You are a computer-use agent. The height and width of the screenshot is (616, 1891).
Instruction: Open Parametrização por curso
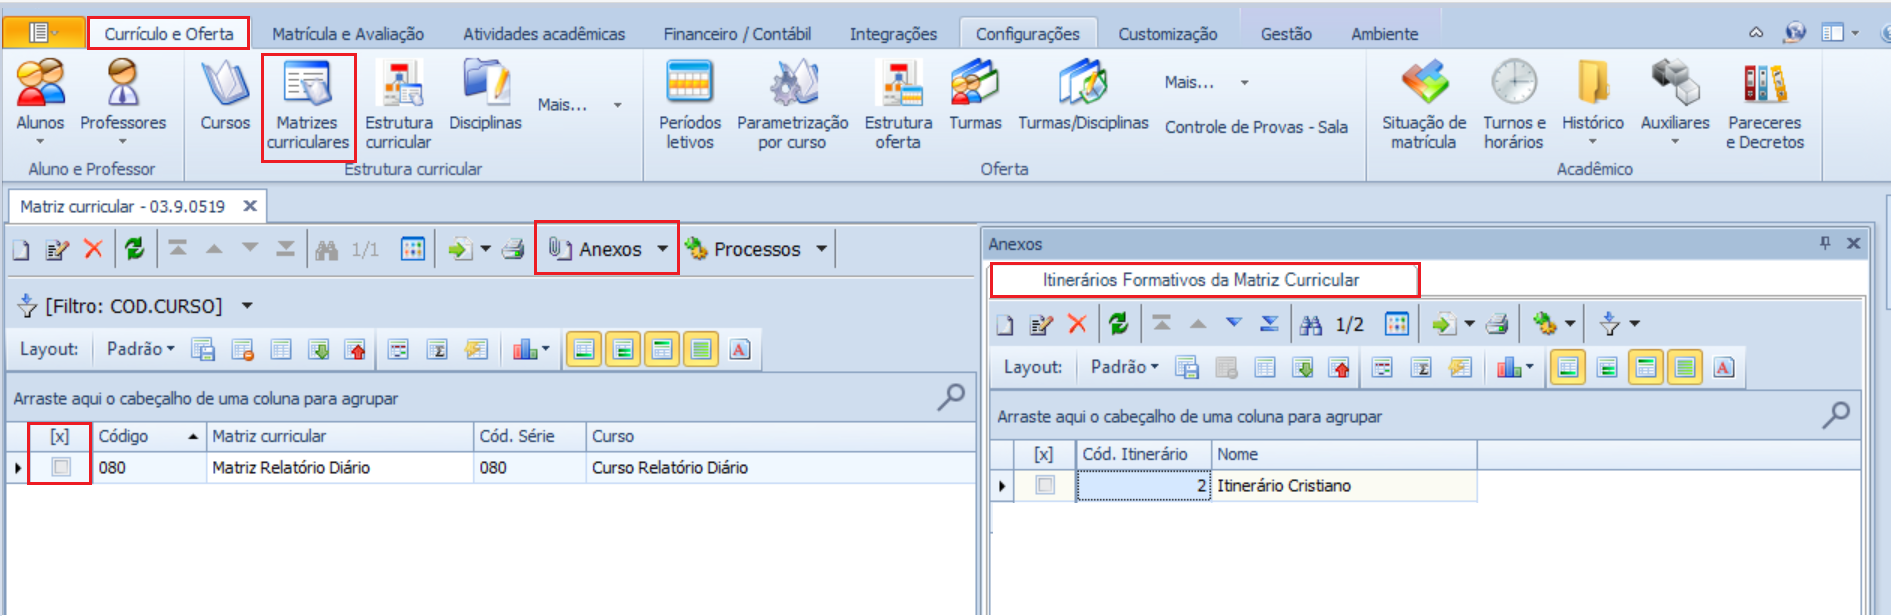(x=792, y=106)
